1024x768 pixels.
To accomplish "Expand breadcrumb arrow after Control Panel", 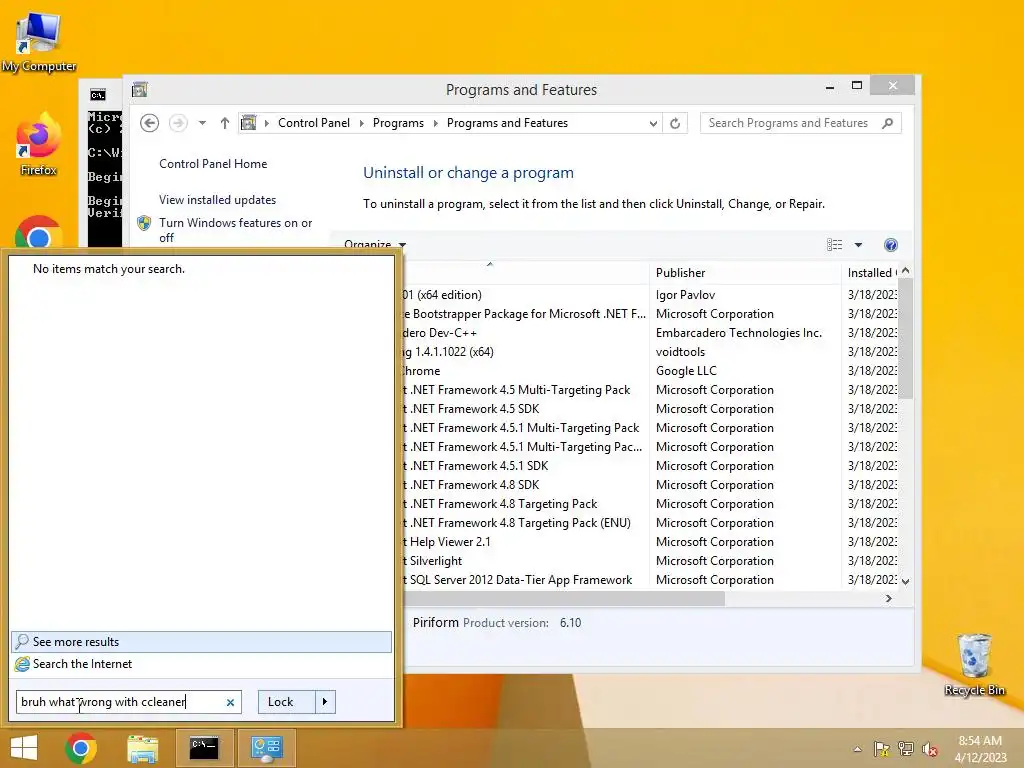I will [x=362, y=123].
